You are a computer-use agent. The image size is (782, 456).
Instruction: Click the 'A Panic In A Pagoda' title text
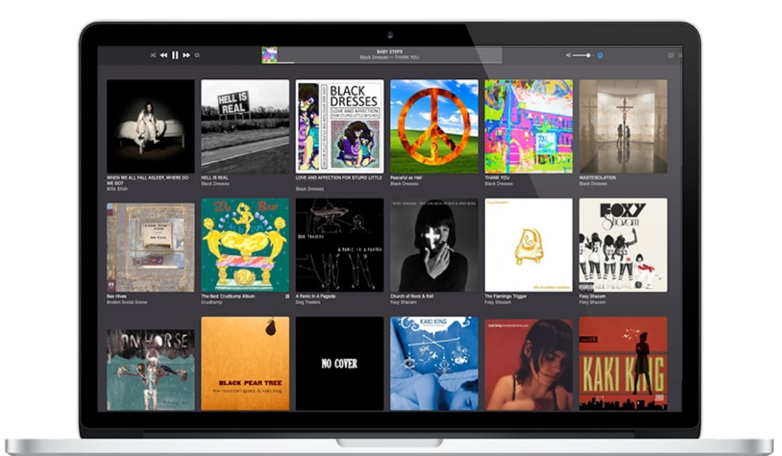(316, 296)
